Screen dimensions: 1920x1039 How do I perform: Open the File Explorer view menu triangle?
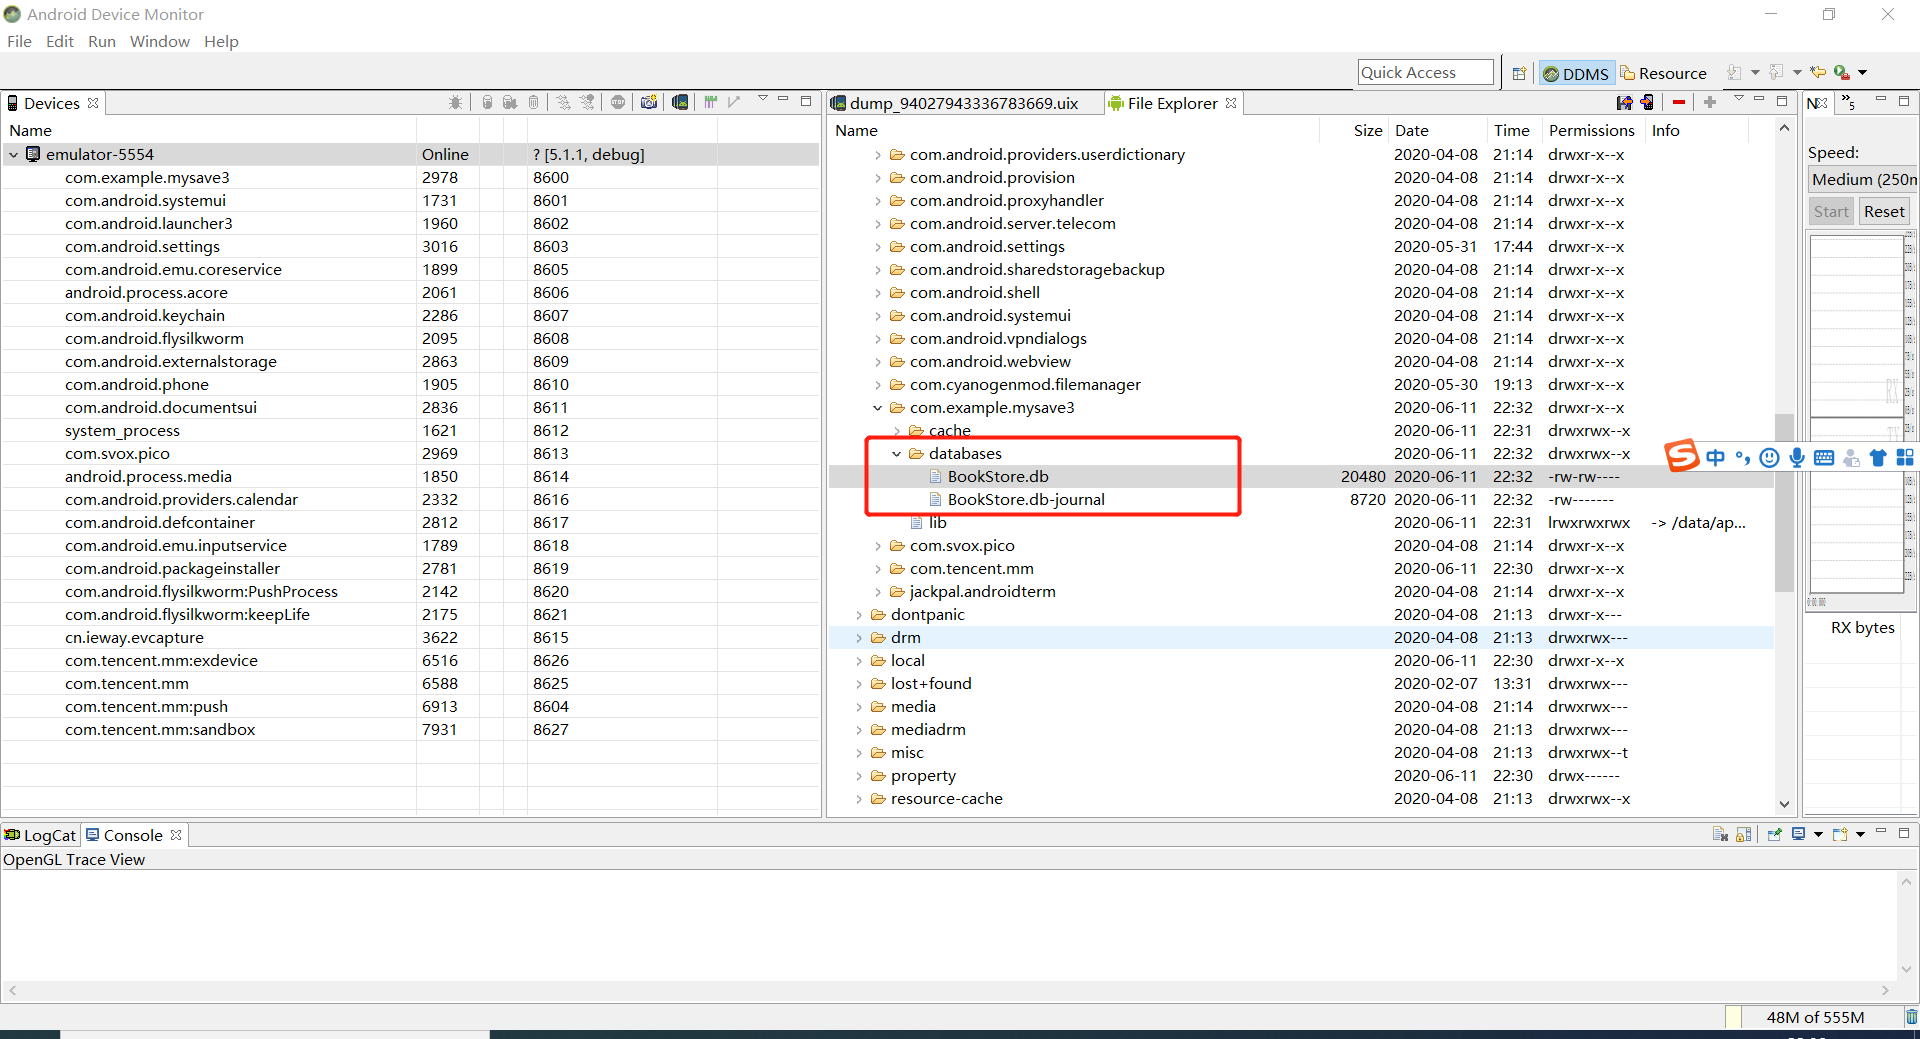[1739, 99]
